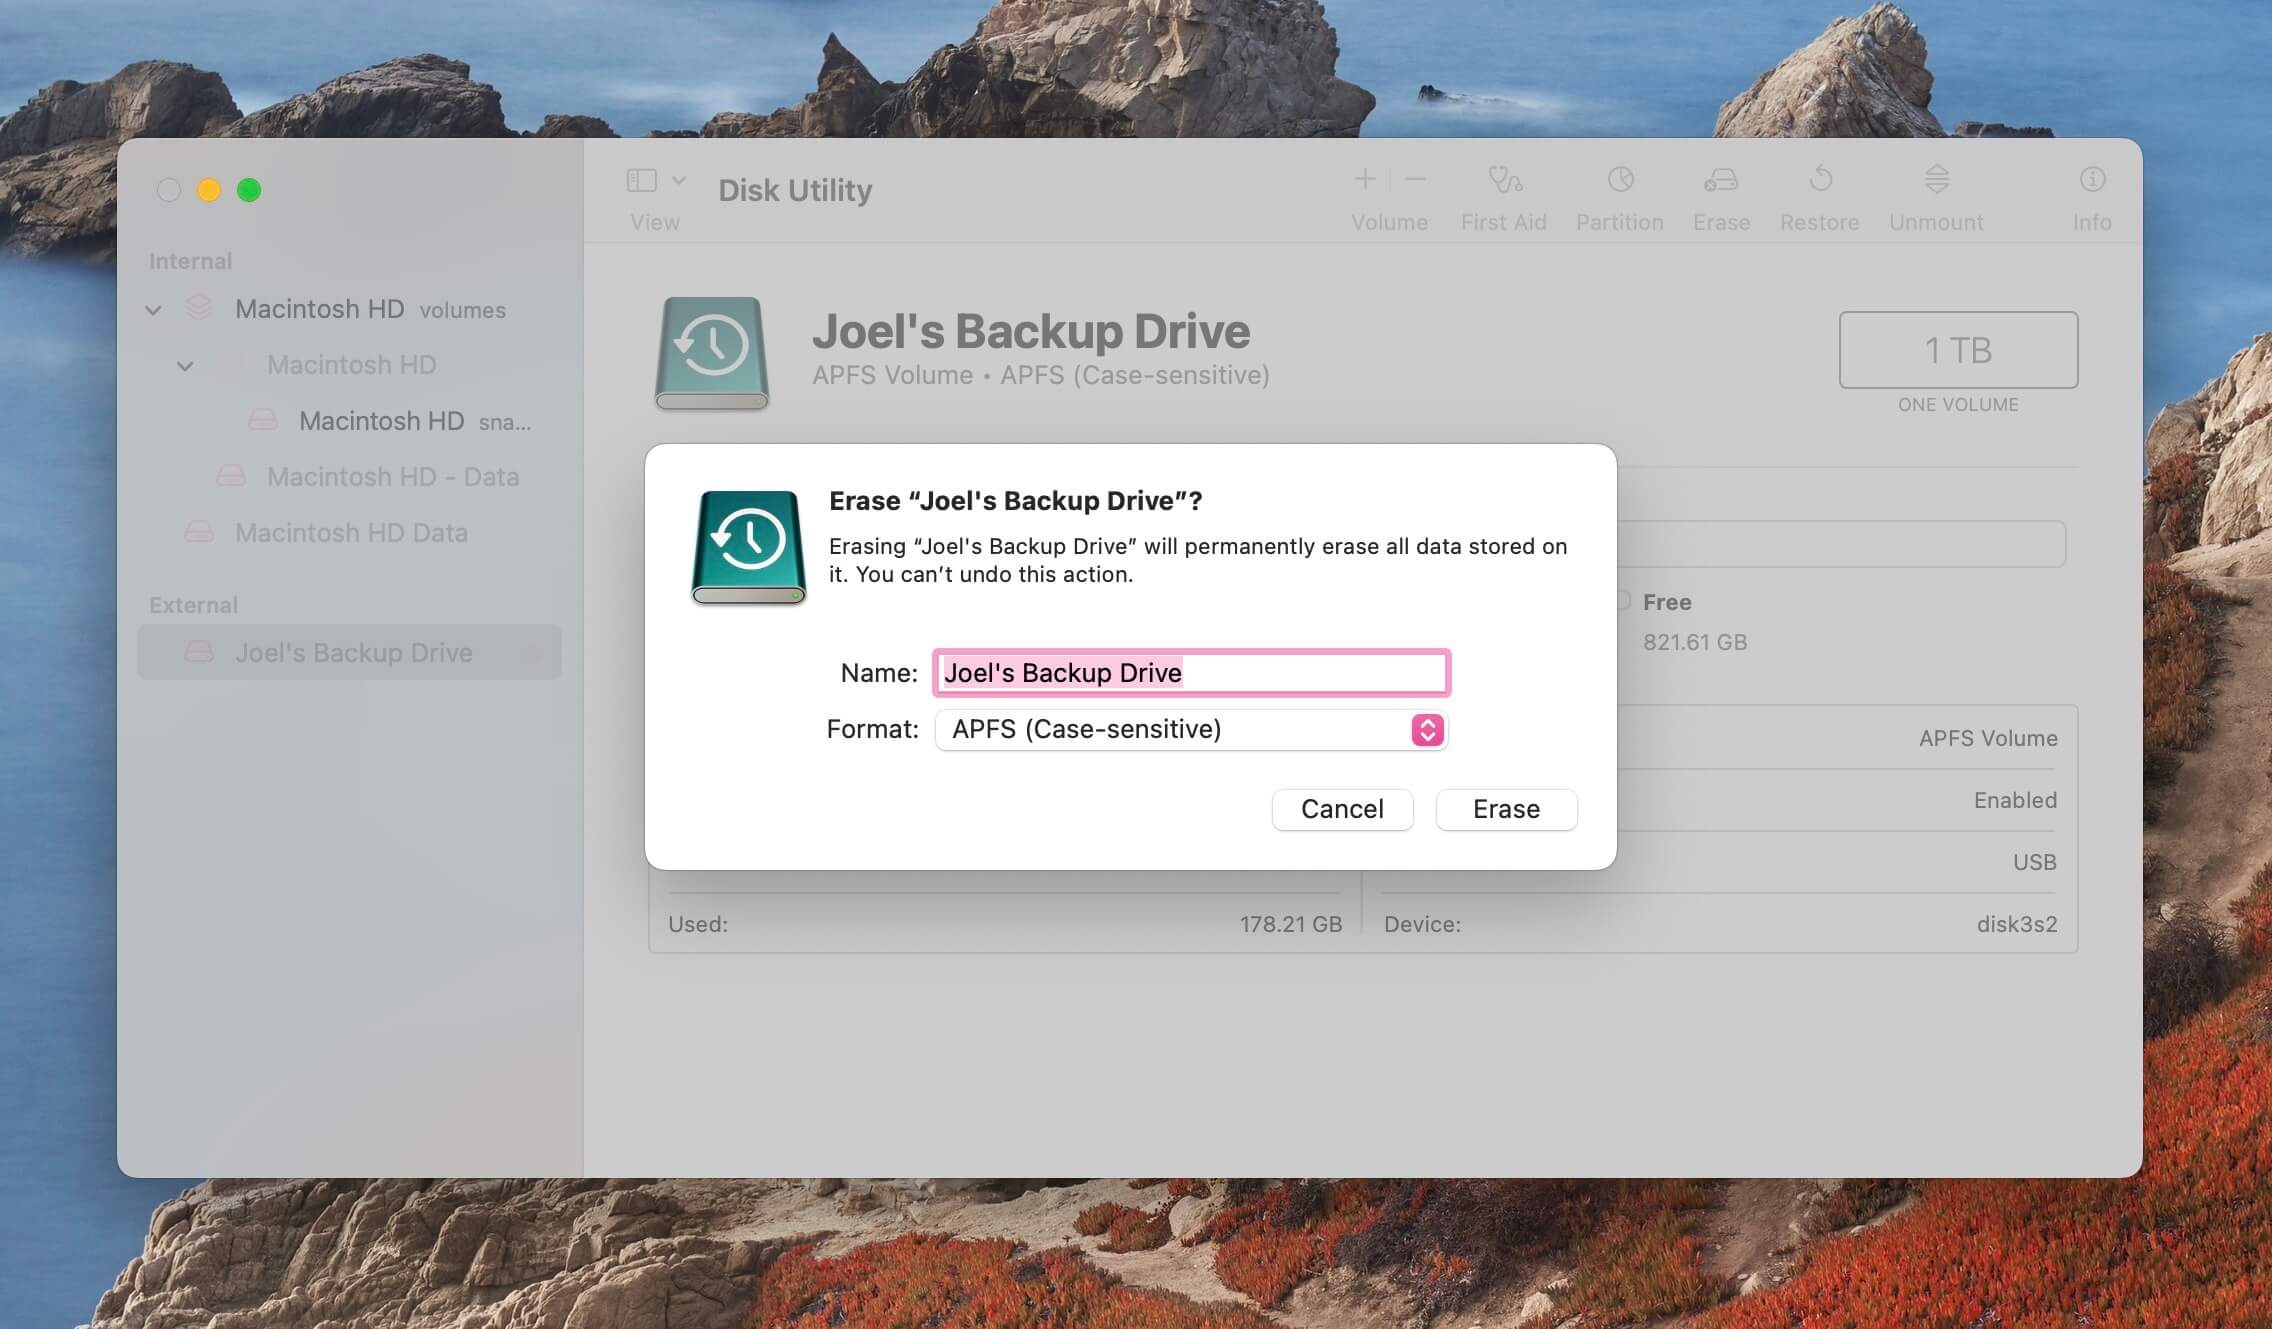Click the Internal sidebar section header

click(190, 261)
